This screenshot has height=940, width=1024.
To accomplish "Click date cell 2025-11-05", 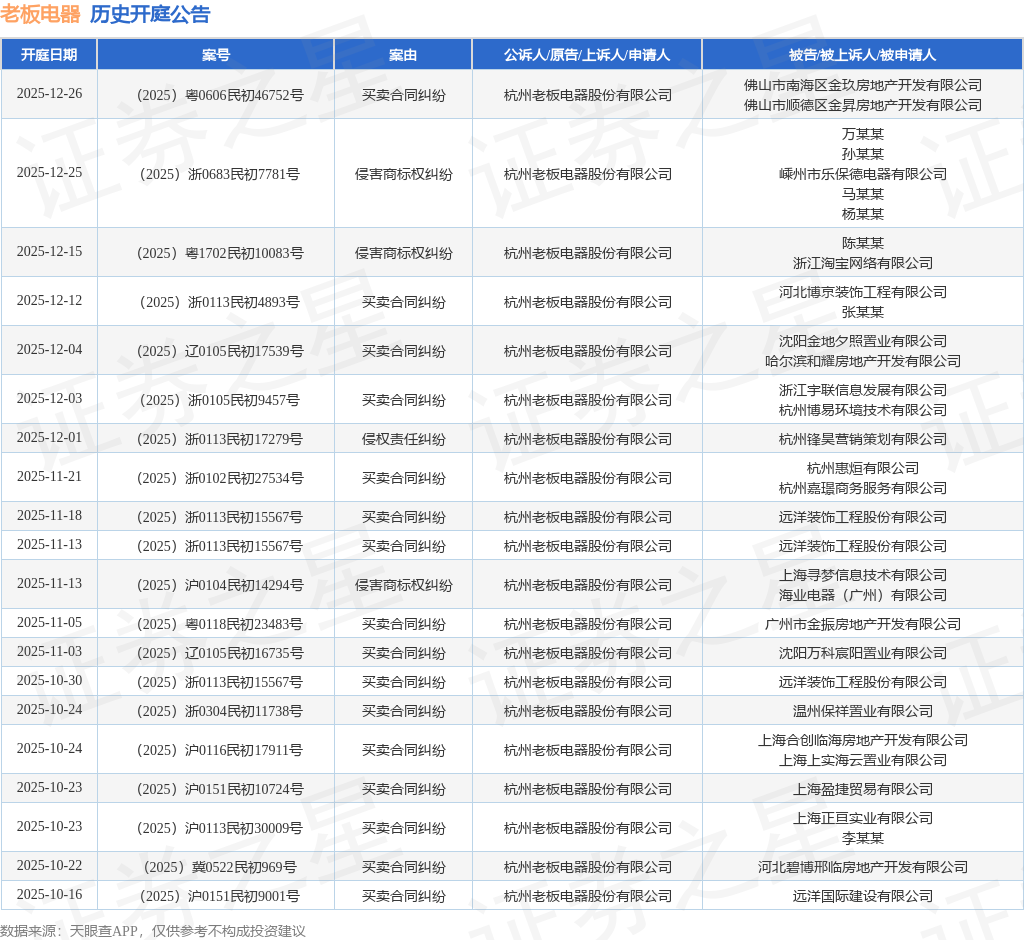I will (50, 623).
